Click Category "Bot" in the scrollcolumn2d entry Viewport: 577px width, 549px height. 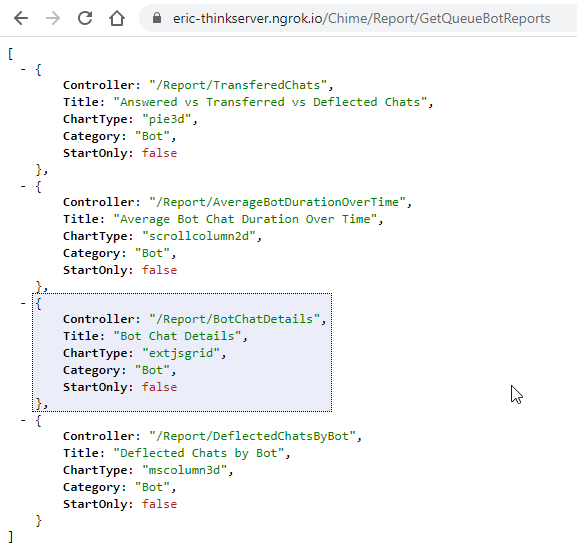pos(152,253)
